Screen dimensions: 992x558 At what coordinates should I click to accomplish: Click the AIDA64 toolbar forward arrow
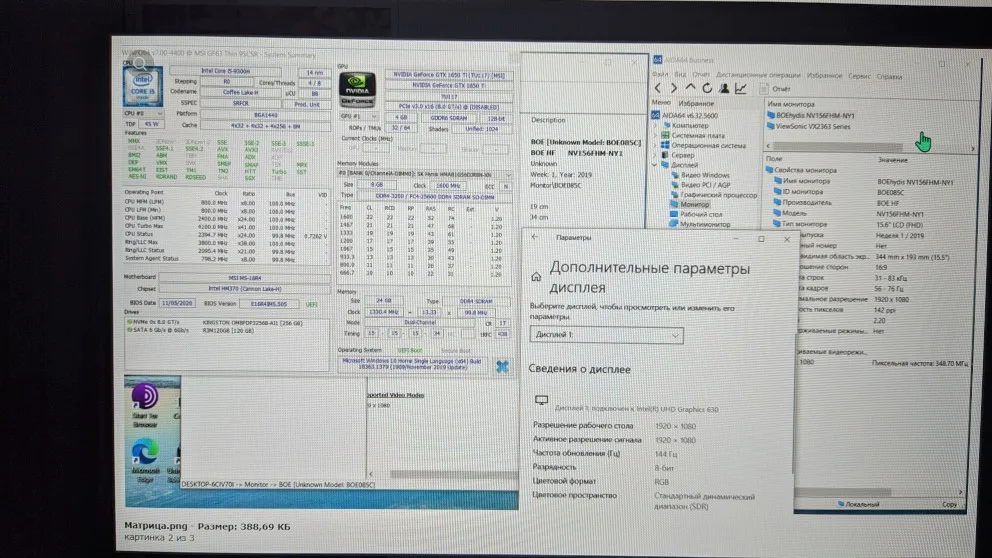(674, 89)
